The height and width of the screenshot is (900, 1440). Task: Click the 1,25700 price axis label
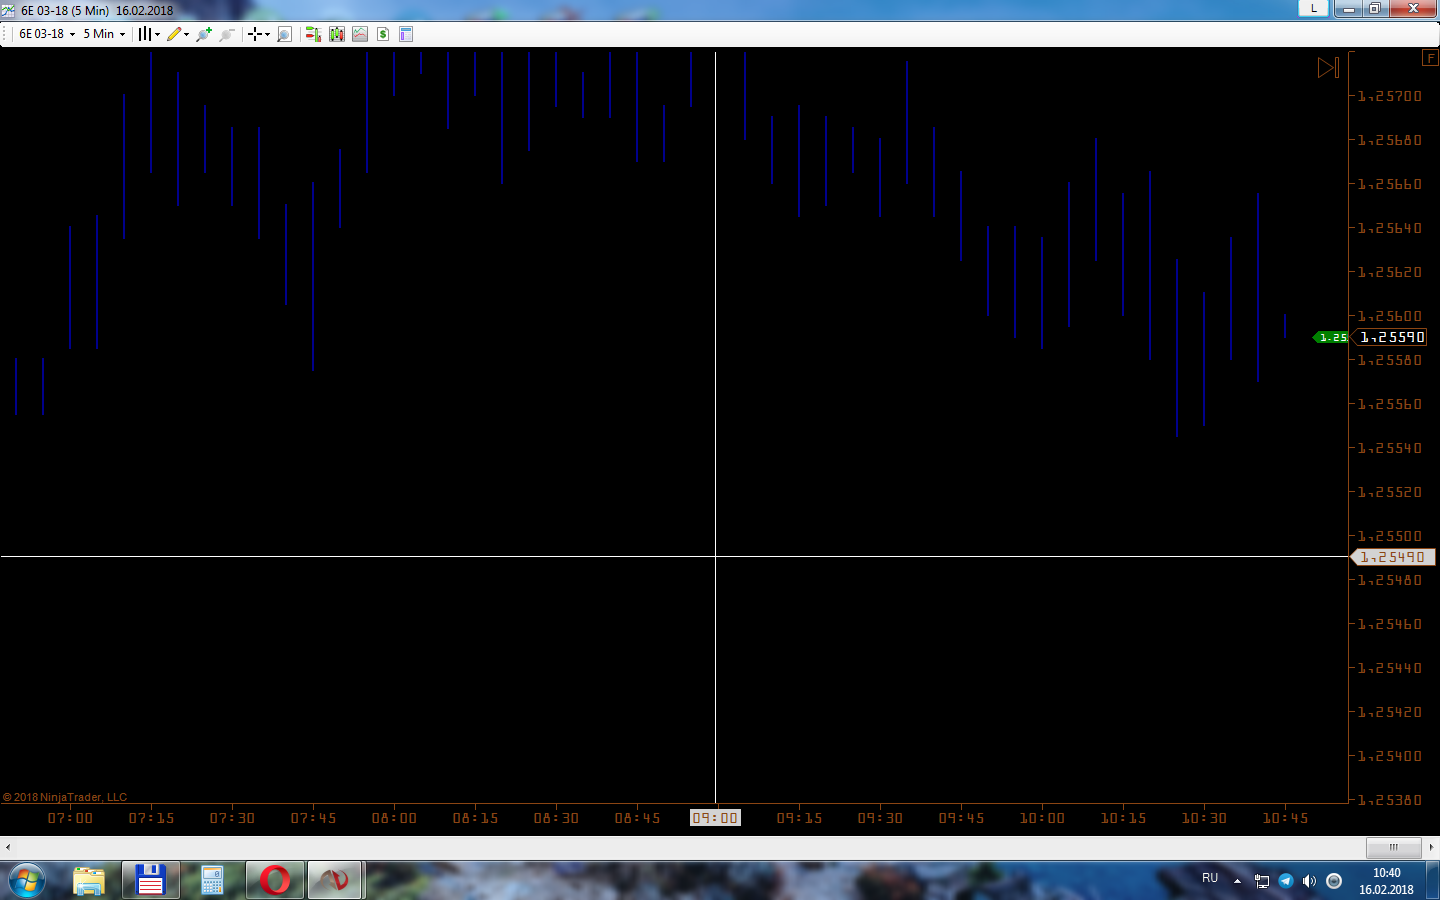pyautogui.click(x=1390, y=96)
